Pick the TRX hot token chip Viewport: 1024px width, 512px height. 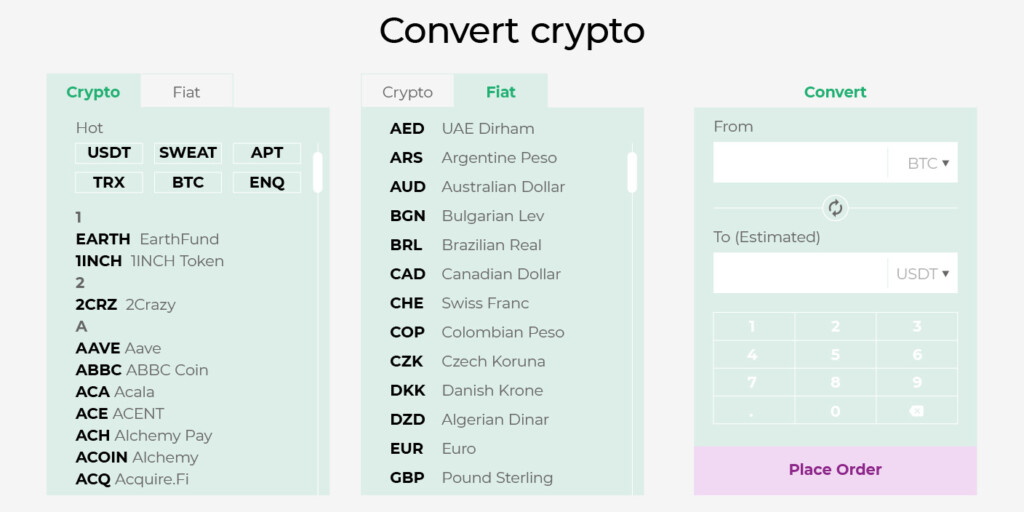coord(109,183)
